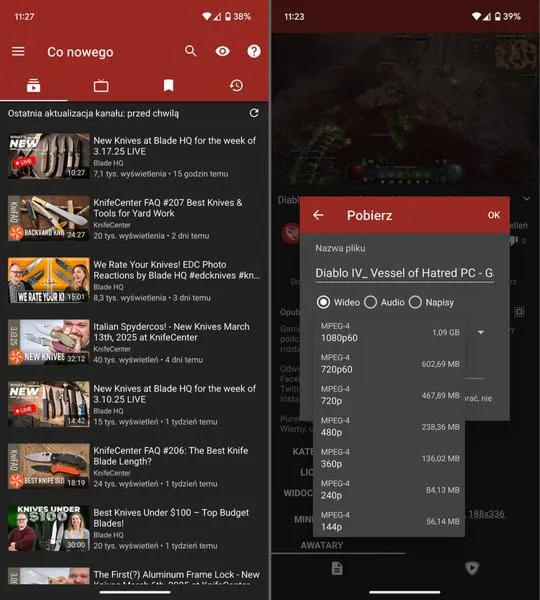Collapse the quality dropdown arrow
540x600 pixels.
481,332
